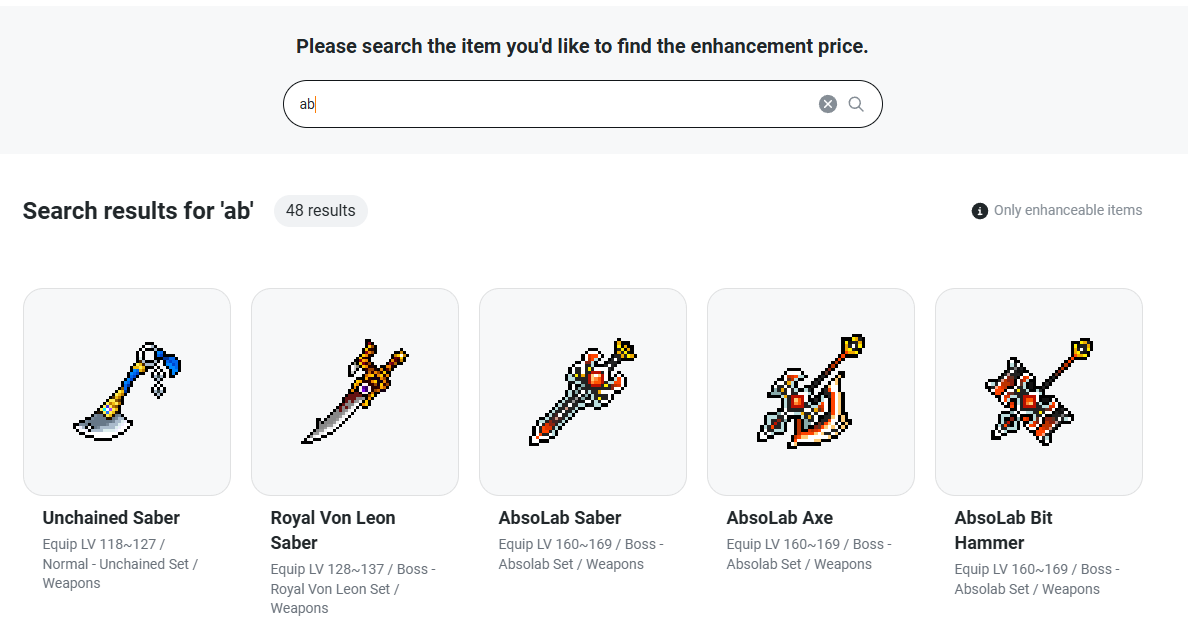
Task: Open the 'AbsoLab Axe' name link
Action: (780, 518)
